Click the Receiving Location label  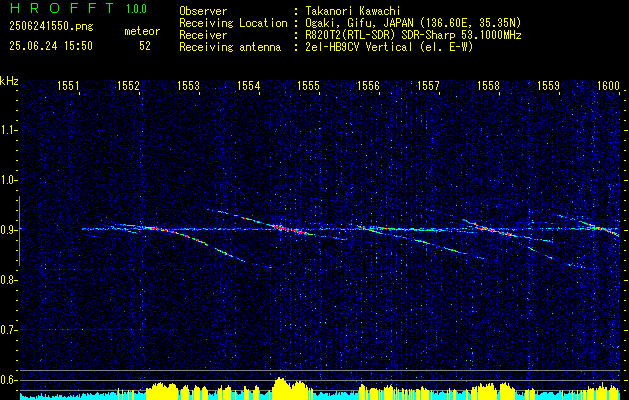[x=233, y=23]
